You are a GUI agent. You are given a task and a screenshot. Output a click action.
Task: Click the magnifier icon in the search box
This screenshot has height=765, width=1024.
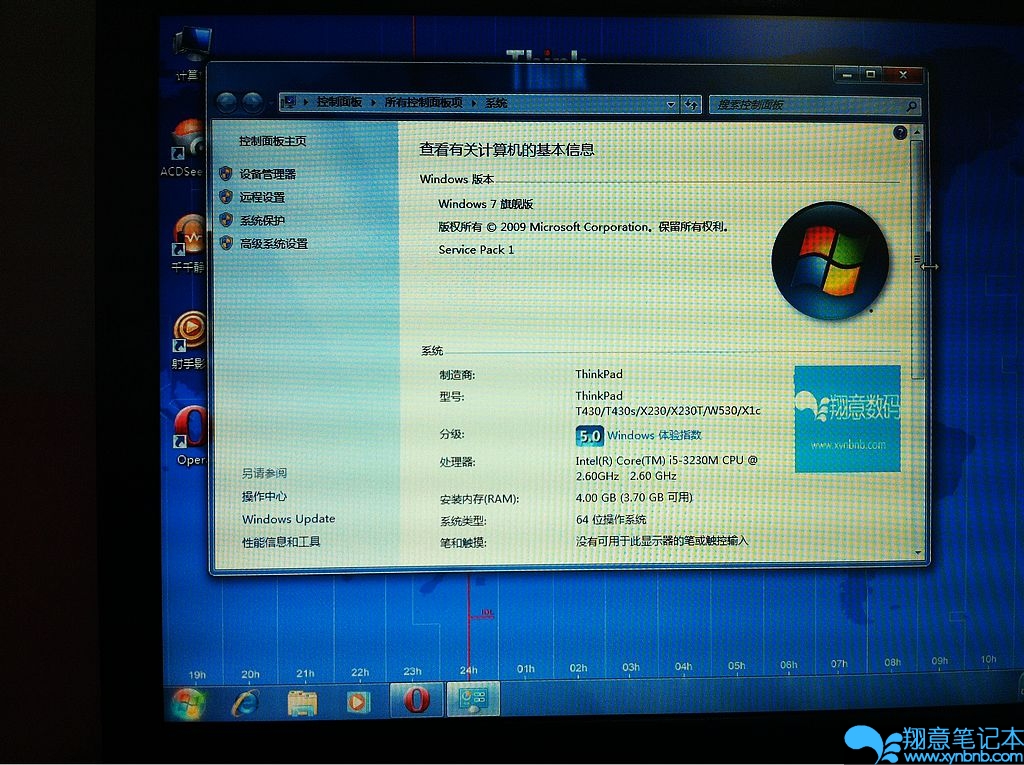(911, 105)
